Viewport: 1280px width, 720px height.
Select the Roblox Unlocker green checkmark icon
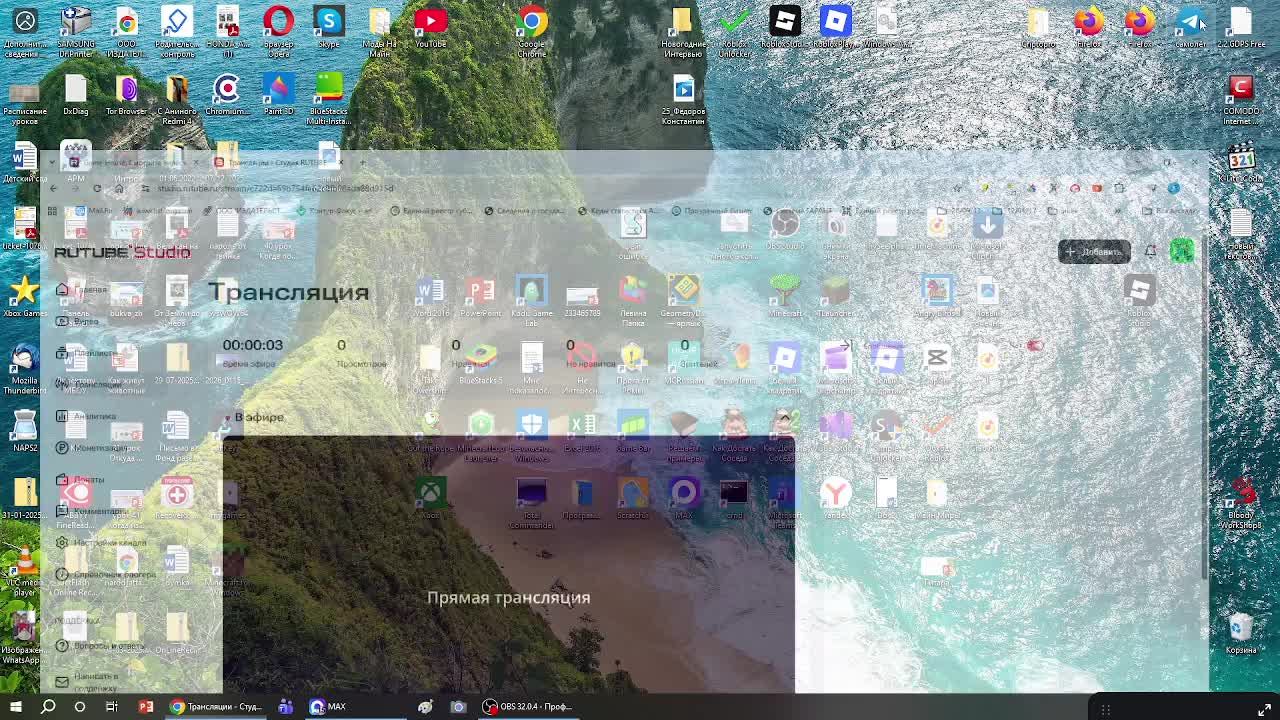[734, 28]
